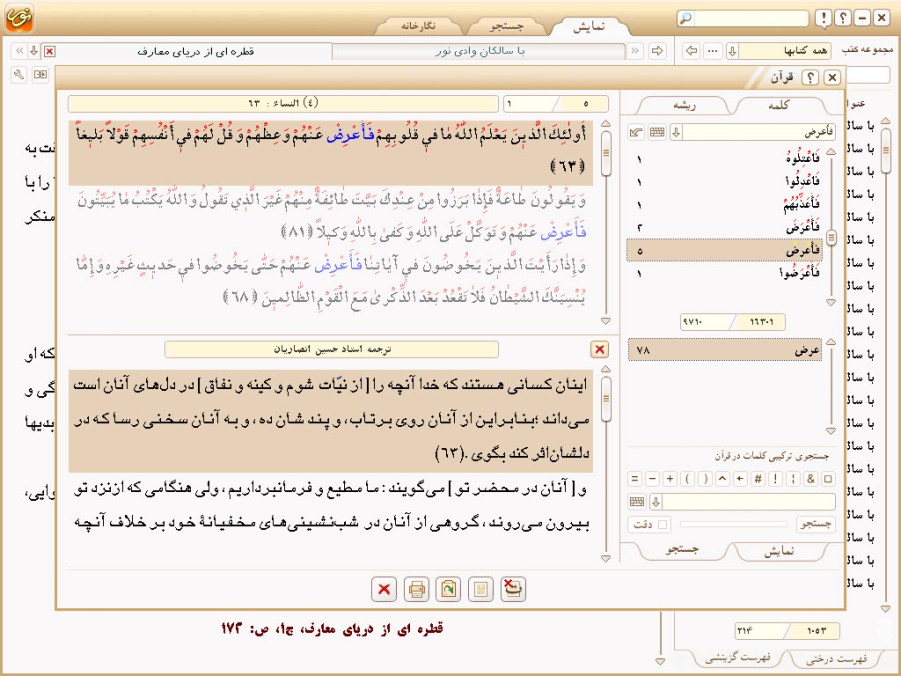The height and width of the screenshot is (676, 901).
Task: Click the جستجو button under the combined search field
Action: [816, 524]
